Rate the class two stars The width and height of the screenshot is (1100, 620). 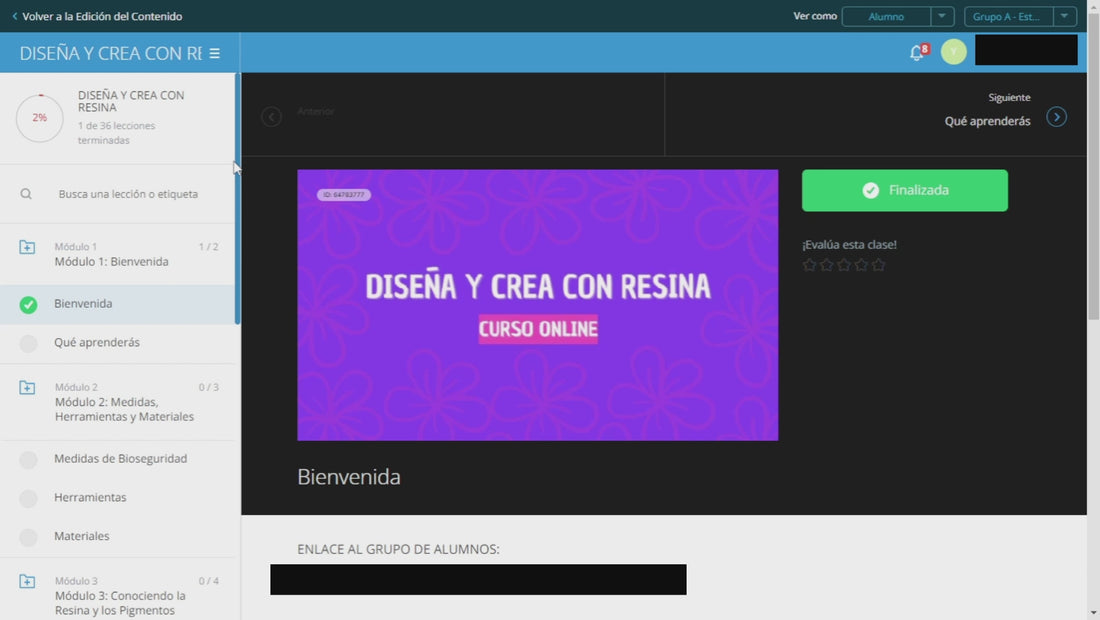826,265
